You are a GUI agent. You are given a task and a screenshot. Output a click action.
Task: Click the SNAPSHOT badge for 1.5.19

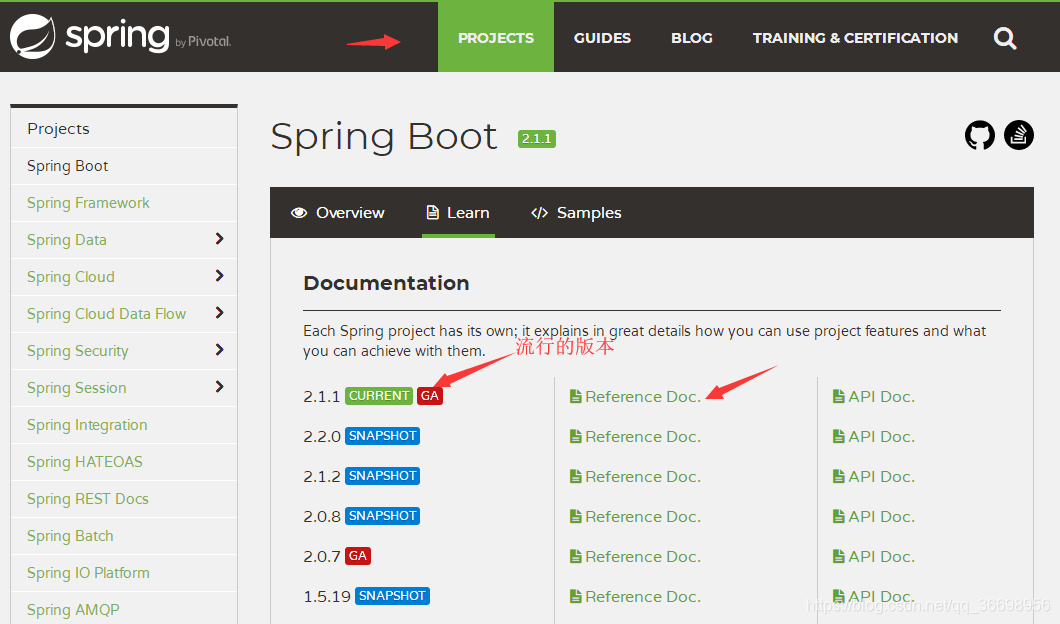click(x=392, y=596)
